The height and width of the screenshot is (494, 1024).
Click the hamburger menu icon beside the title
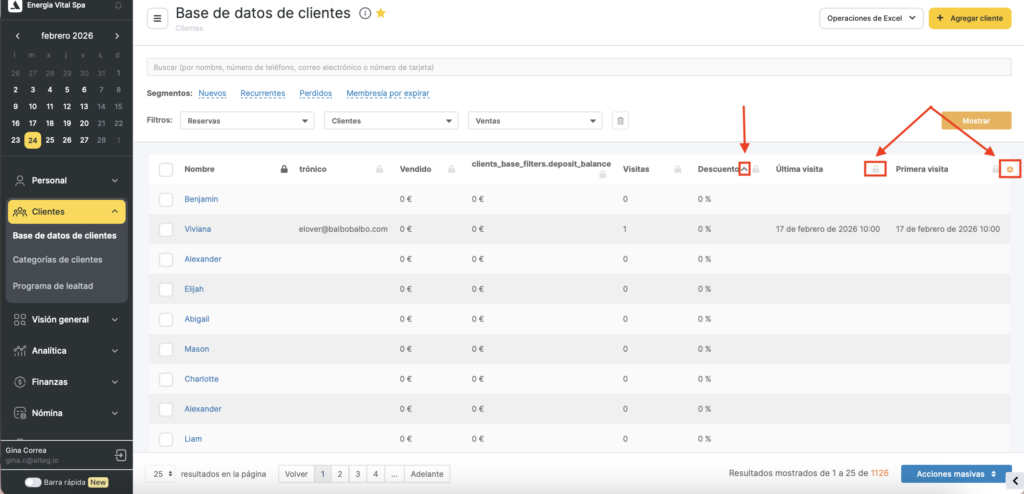pos(158,18)
